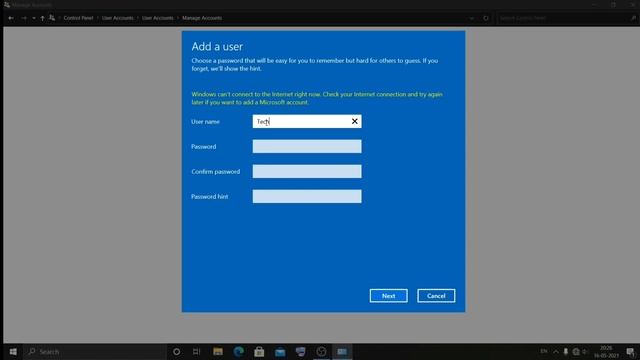This screenshot has width=640, height=360.
Task: Click the taskbar Search box
Action: (x=95, y=351)
